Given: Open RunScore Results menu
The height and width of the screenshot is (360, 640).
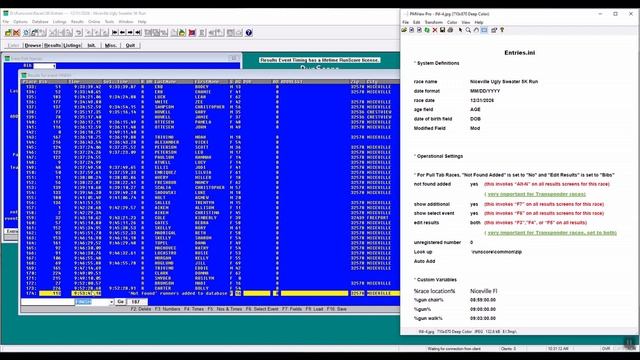Looking at the screenshot, I should (77, 22).
